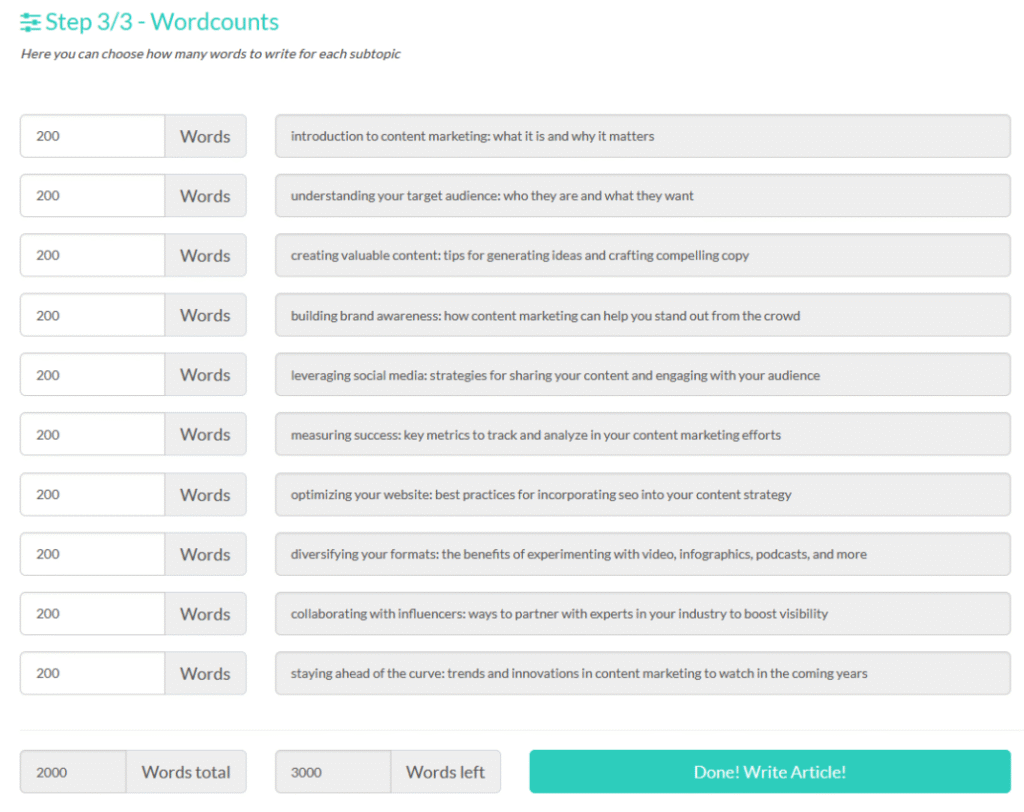Click 'Words' label in the introduction row

coord(205,136)
